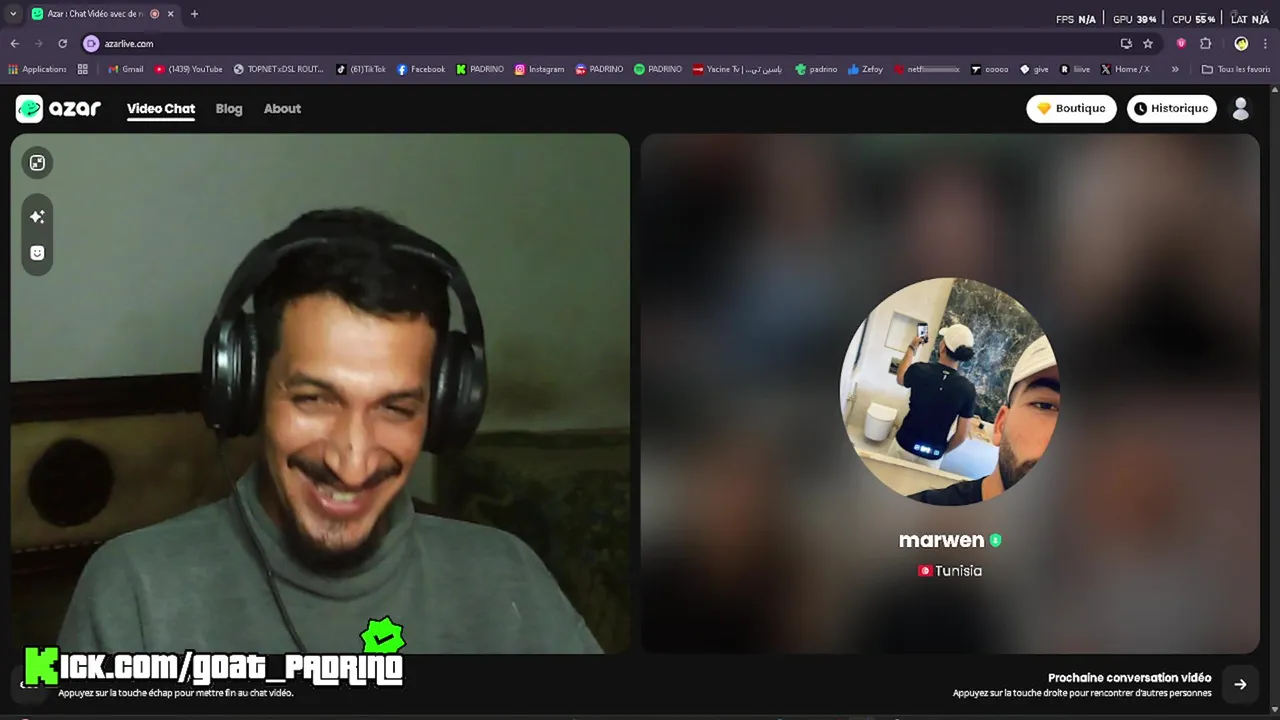Go to next video chat arrow
1280x720 pixels.
tap(1240, 684)
